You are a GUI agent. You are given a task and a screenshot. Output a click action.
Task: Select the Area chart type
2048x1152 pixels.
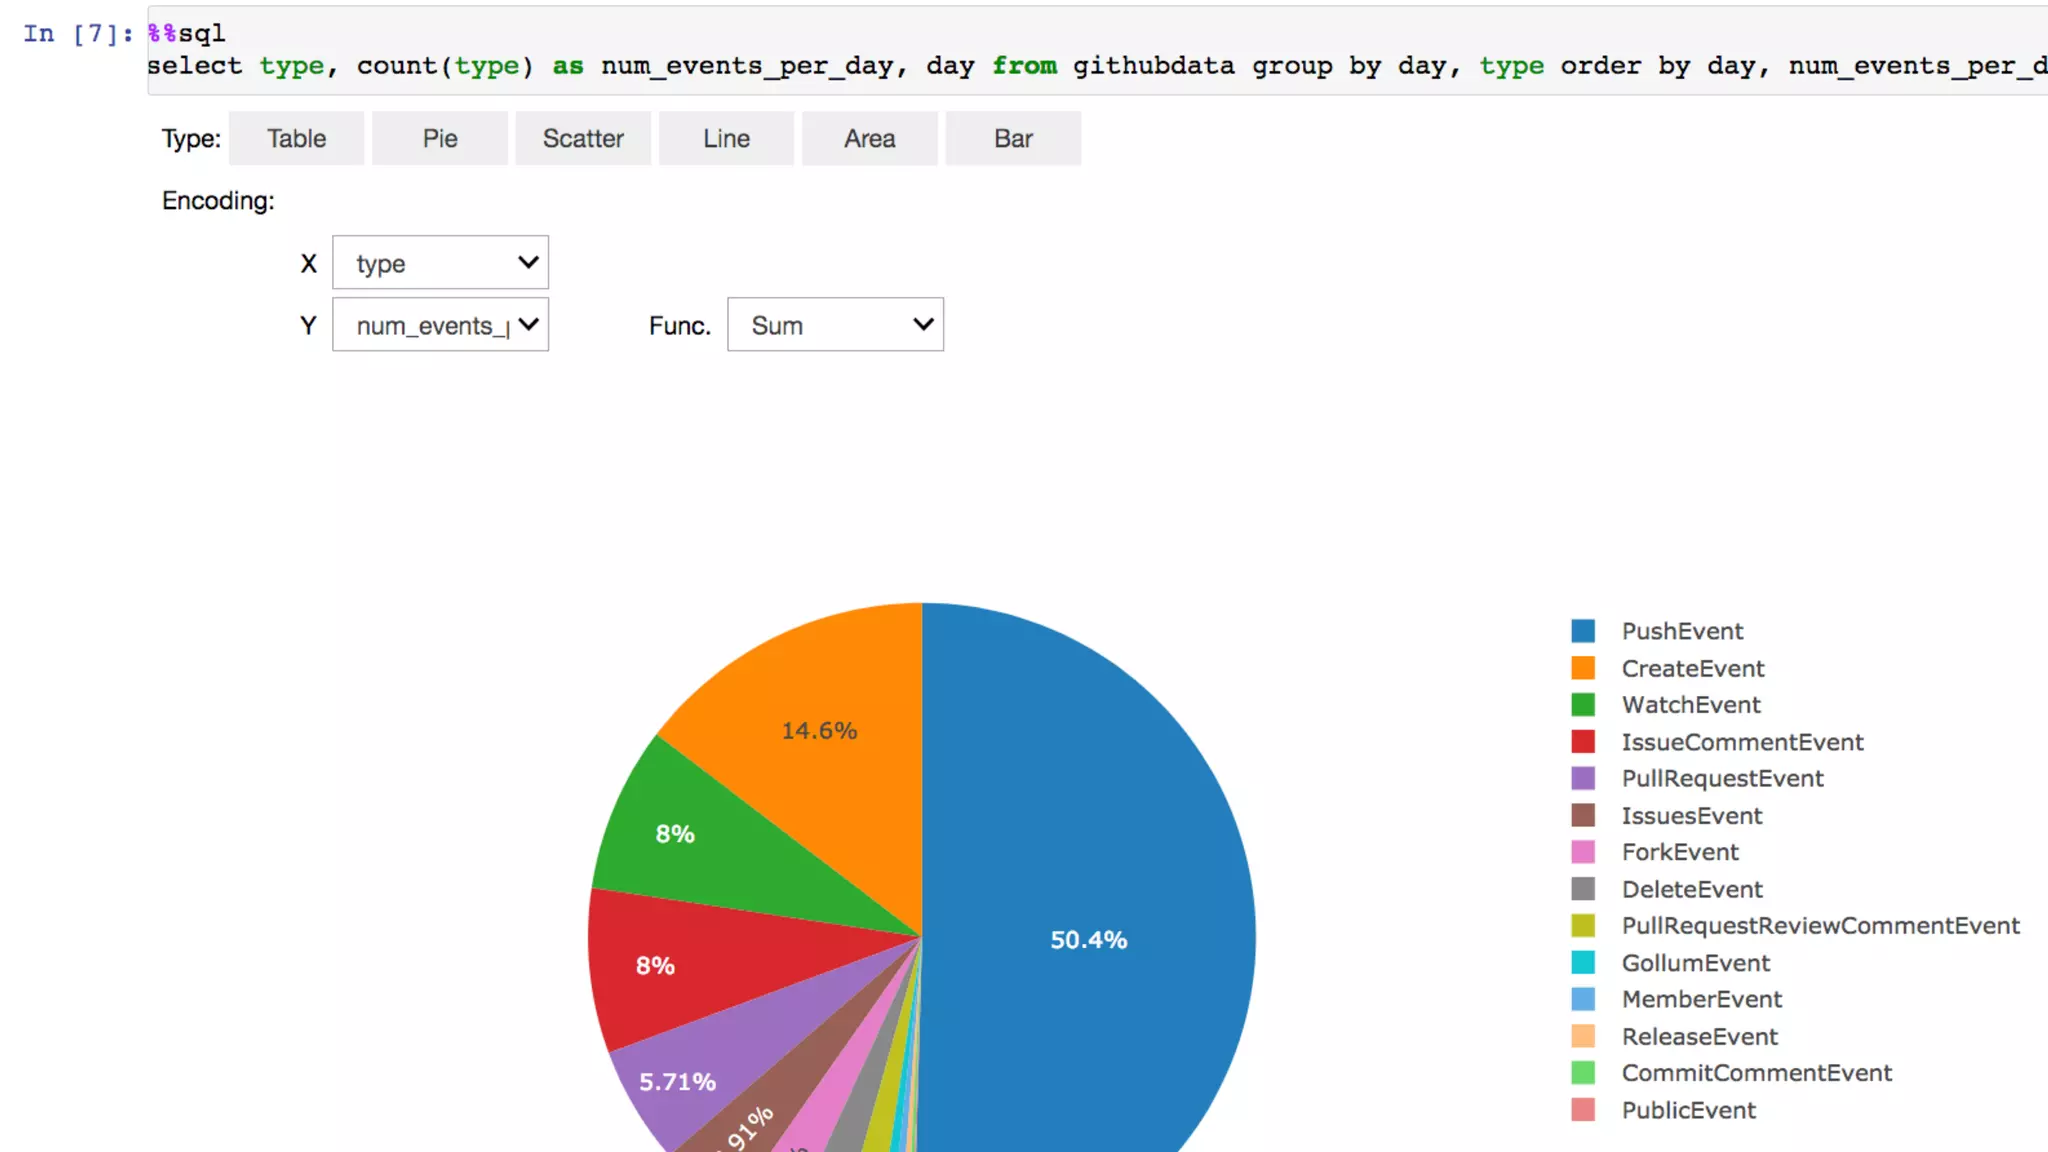coord(869,138)
